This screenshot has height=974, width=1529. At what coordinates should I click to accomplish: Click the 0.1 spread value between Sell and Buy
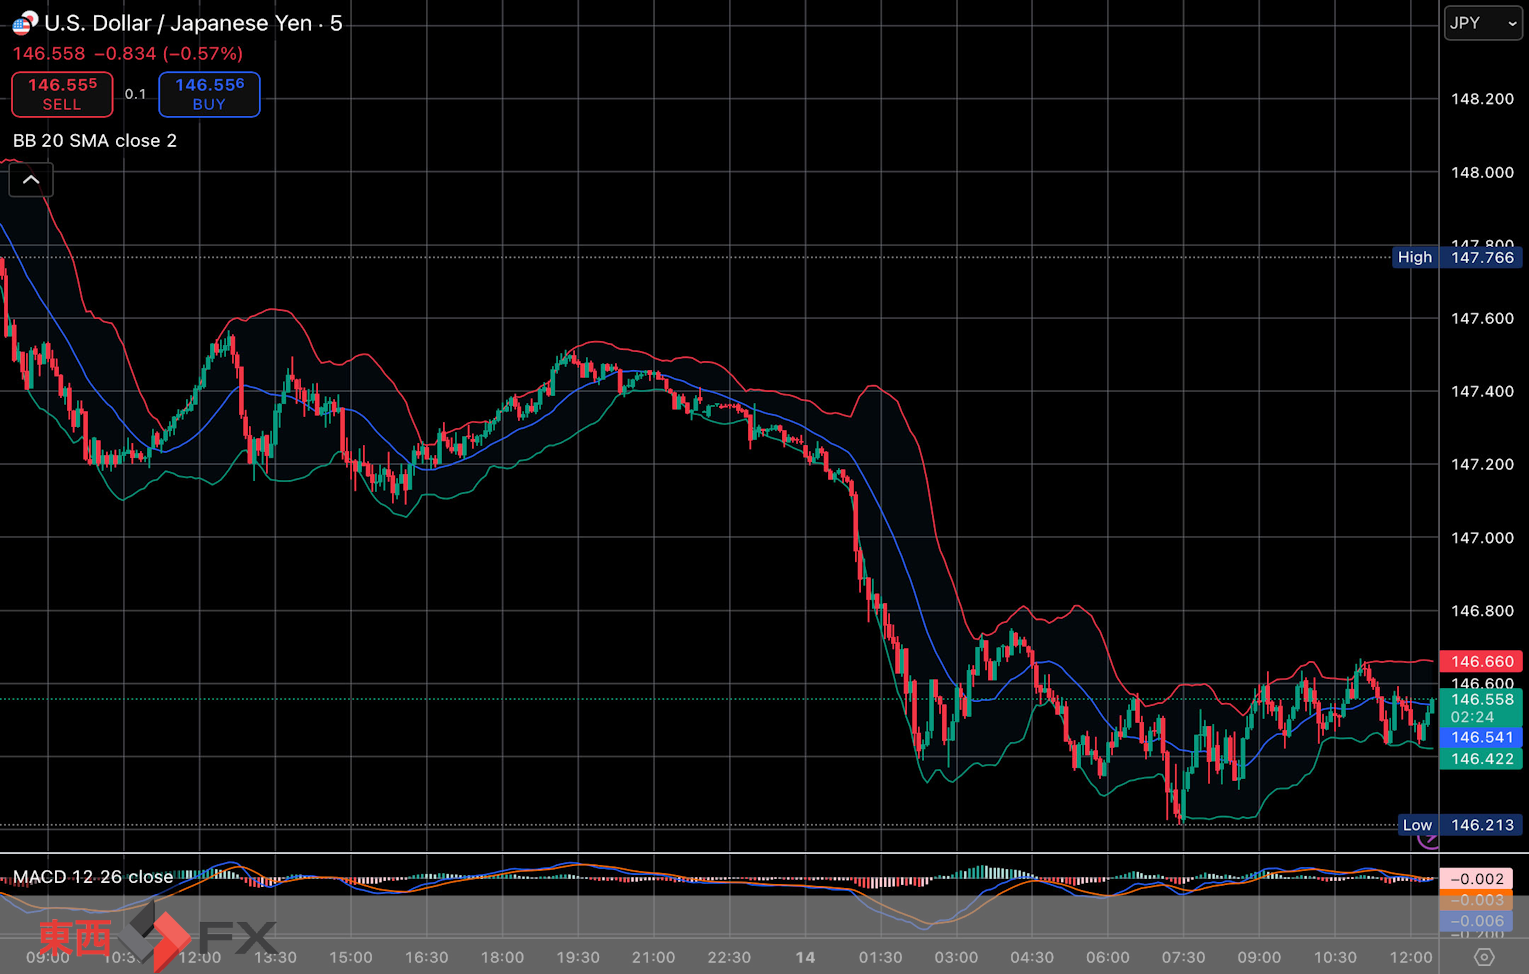(x=135, y=94)
